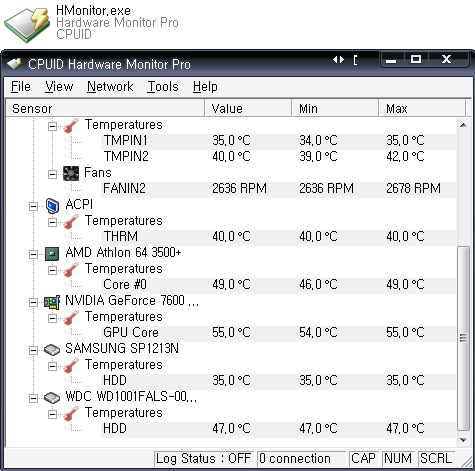
Task: Click the Value column header
Action: point(249,108)
